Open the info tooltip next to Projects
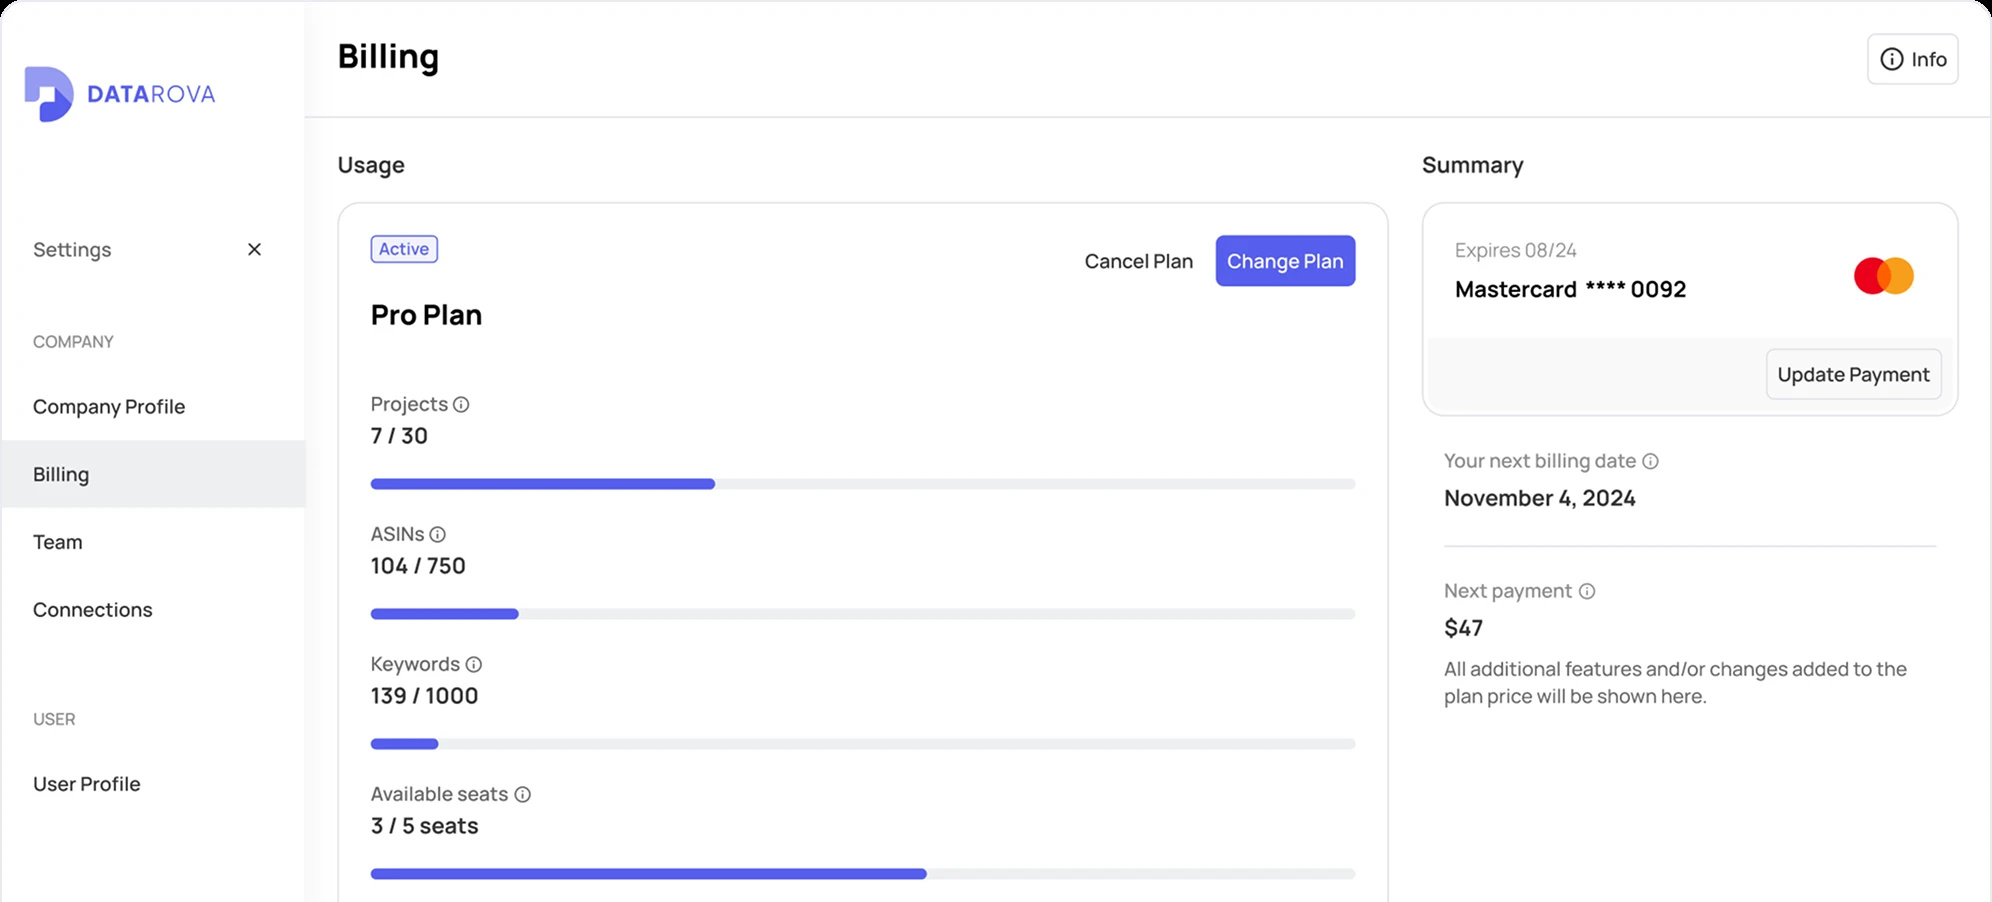Screen dimensions: 1992x902 tap(461, 404)
